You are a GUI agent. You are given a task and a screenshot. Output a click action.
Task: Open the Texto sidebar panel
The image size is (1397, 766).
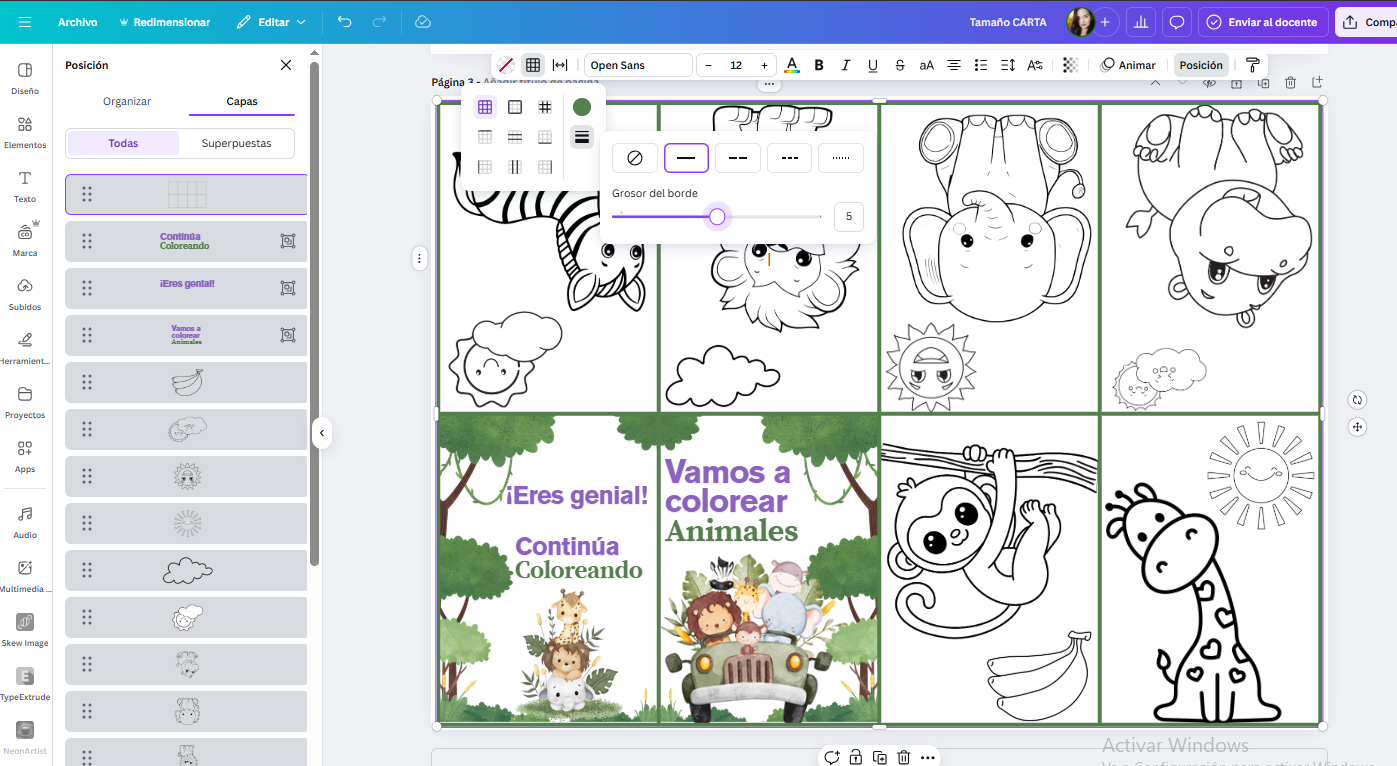tap(25, 185)
